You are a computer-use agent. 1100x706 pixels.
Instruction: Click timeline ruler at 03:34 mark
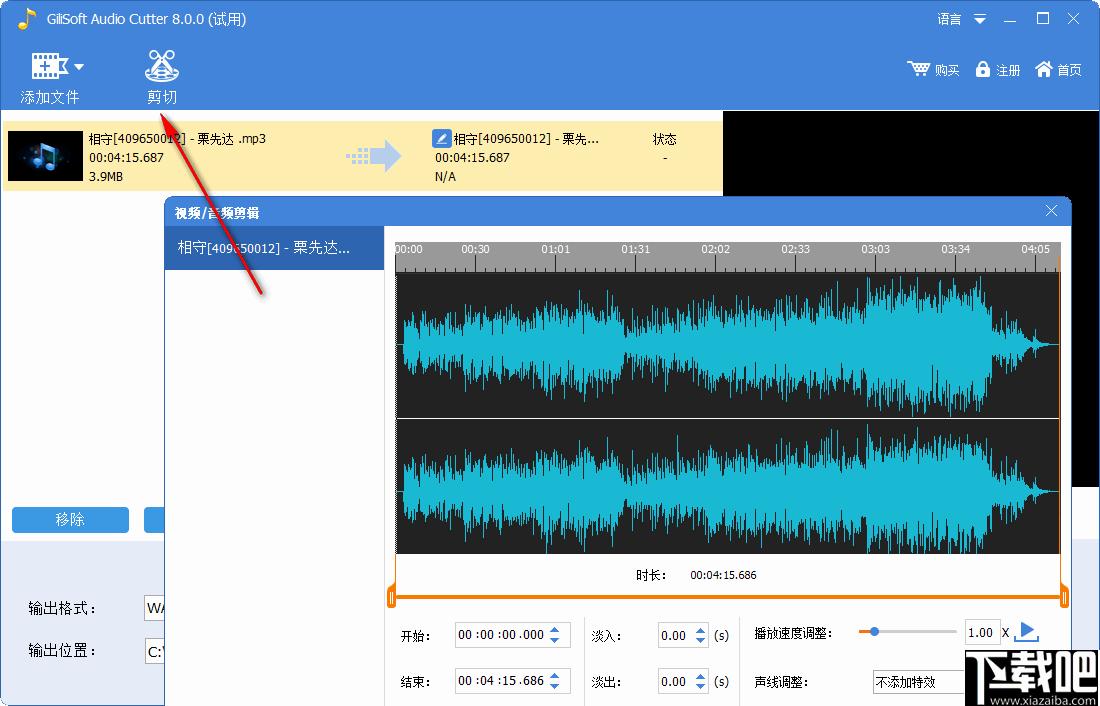[x=955, y=249]
